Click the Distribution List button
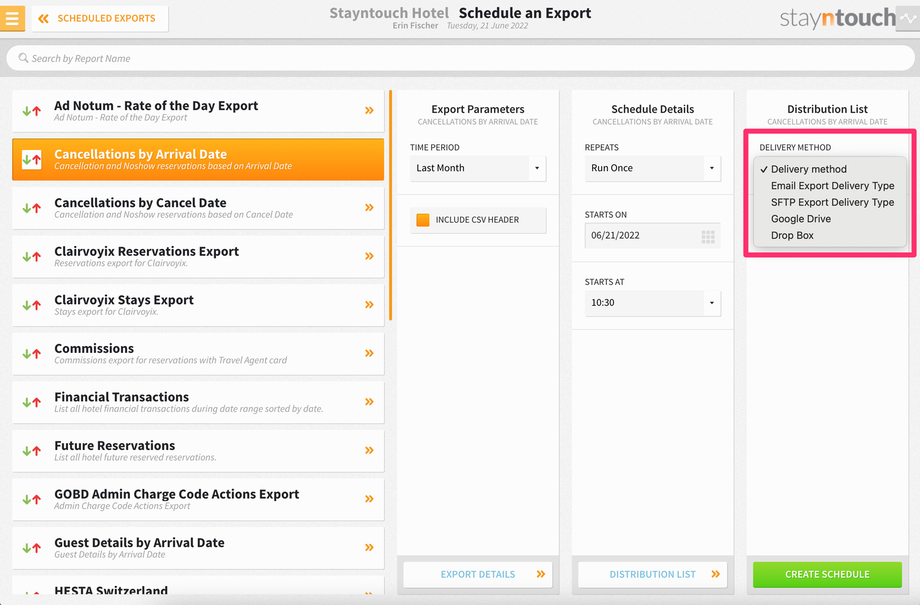This screenshot has width=920, height=605. [x=652, y=574]
